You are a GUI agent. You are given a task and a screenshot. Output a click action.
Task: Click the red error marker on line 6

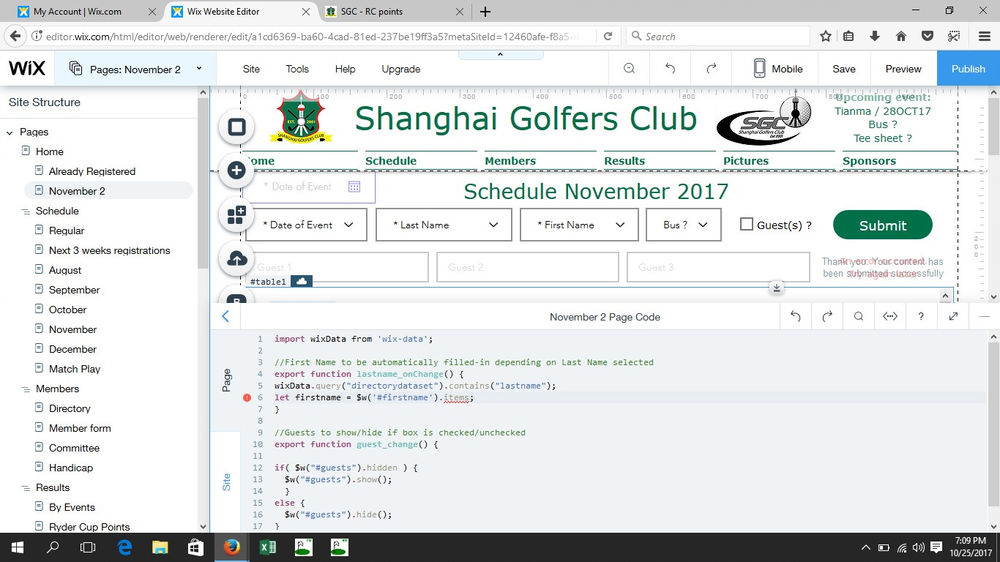point(247,397)
